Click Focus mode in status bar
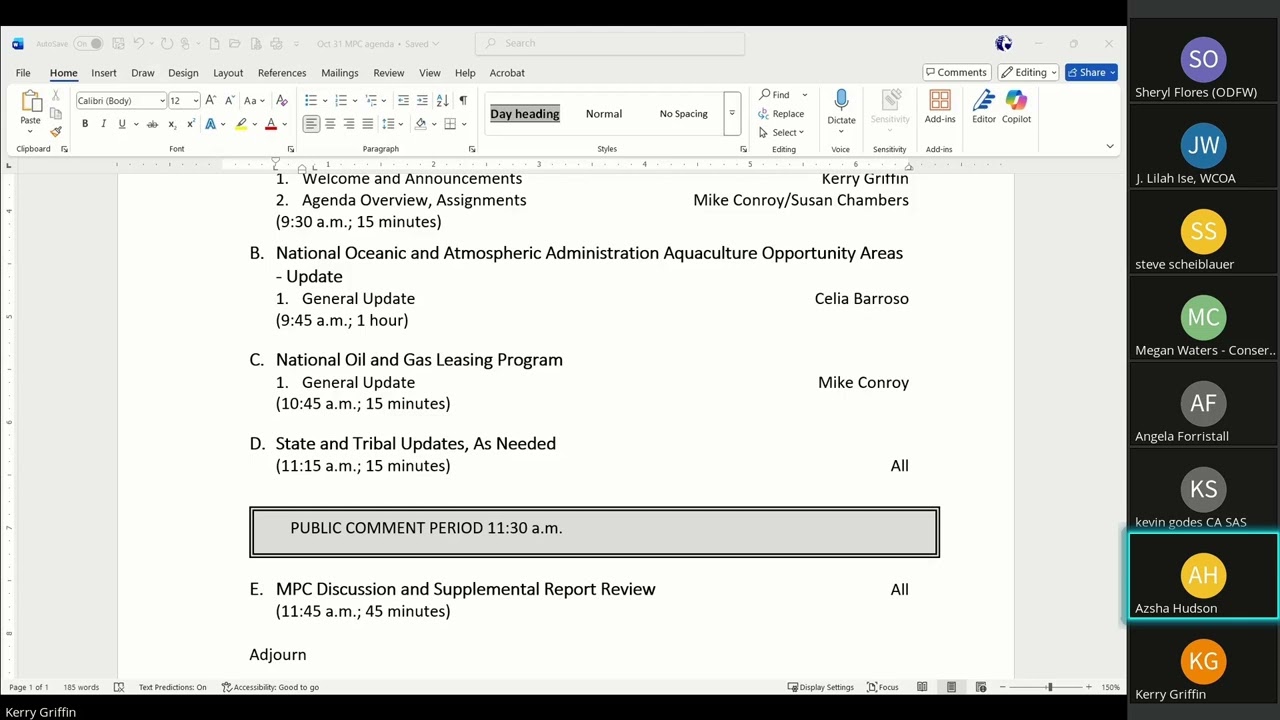Image resolution: width=1280 pixels, height=720 pixels. [883, 687]
